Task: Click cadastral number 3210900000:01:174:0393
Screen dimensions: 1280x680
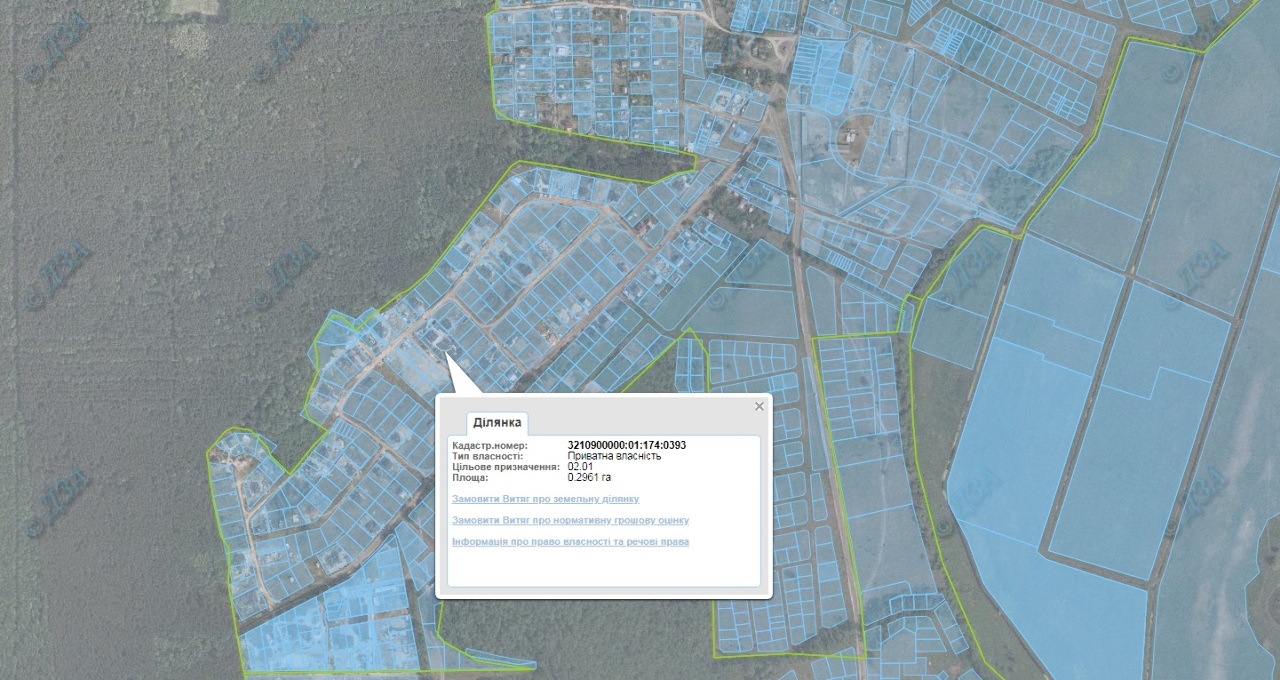Action: coord(626,445)
